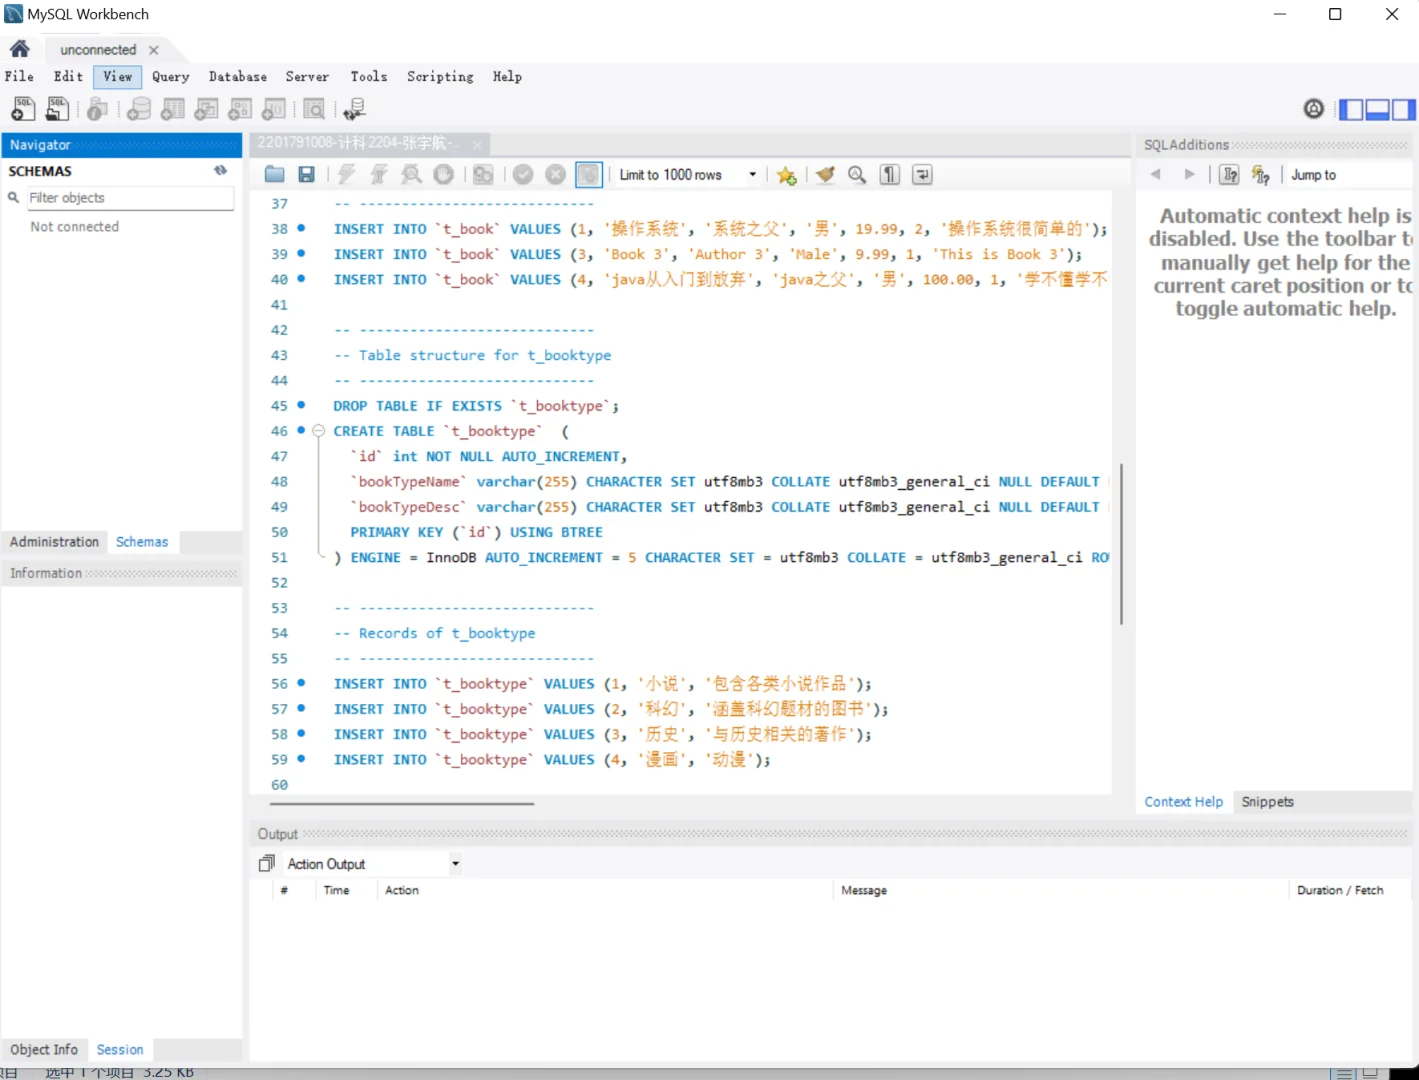Create a new table icon

(x=173, y=109)
